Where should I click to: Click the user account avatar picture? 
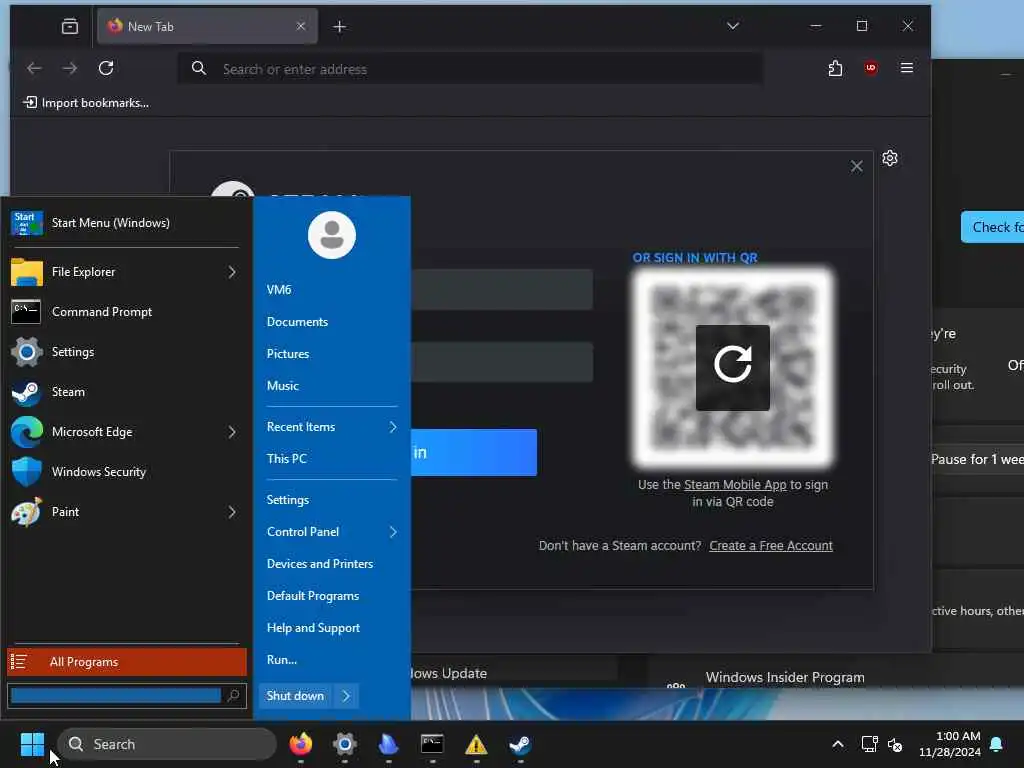pos(332,235)
